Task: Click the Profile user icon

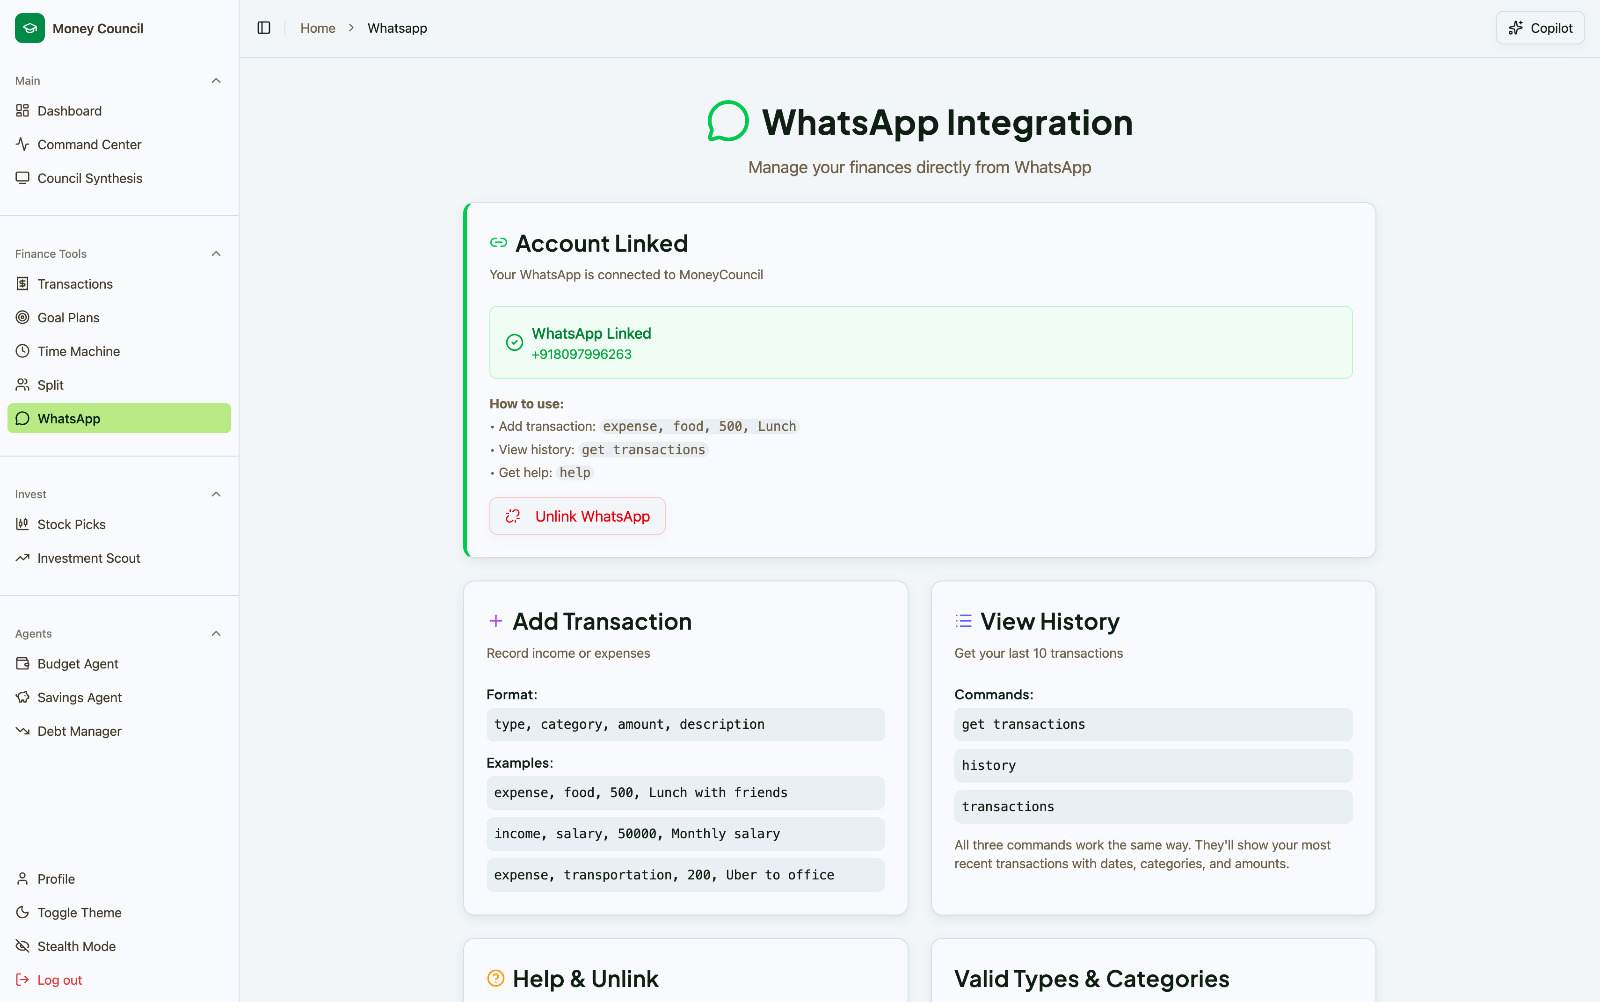Action: [23, 879]
